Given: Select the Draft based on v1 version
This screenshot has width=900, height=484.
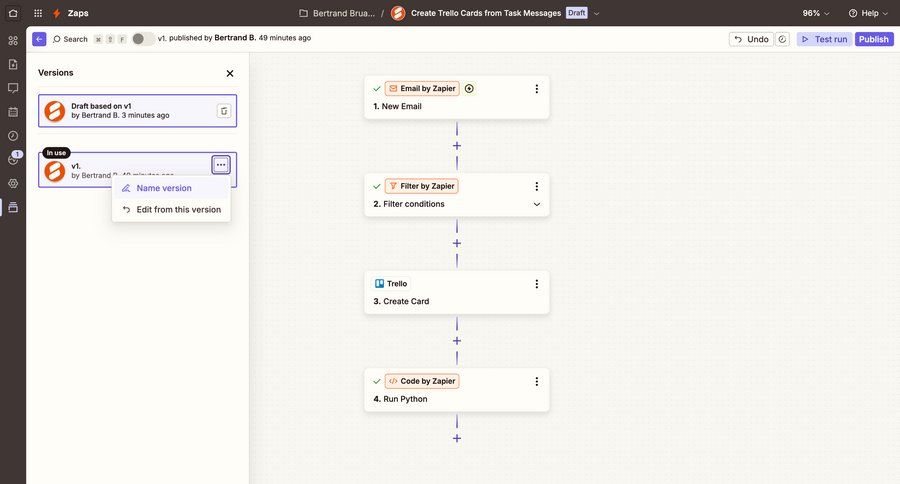Looking at the screenshot, I should tap(137, 111).
